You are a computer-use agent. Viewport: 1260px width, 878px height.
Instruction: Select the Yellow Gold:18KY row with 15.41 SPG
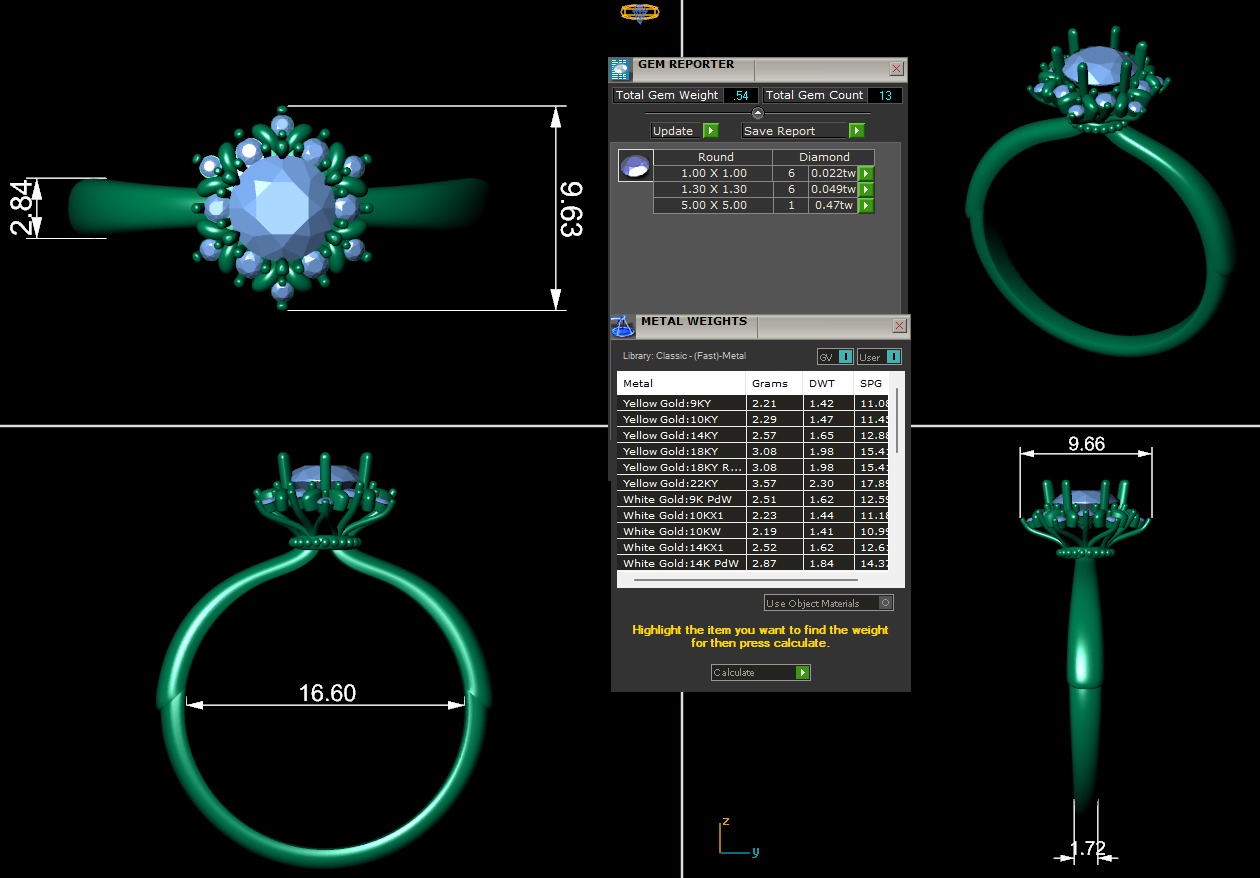pos(753,451)
